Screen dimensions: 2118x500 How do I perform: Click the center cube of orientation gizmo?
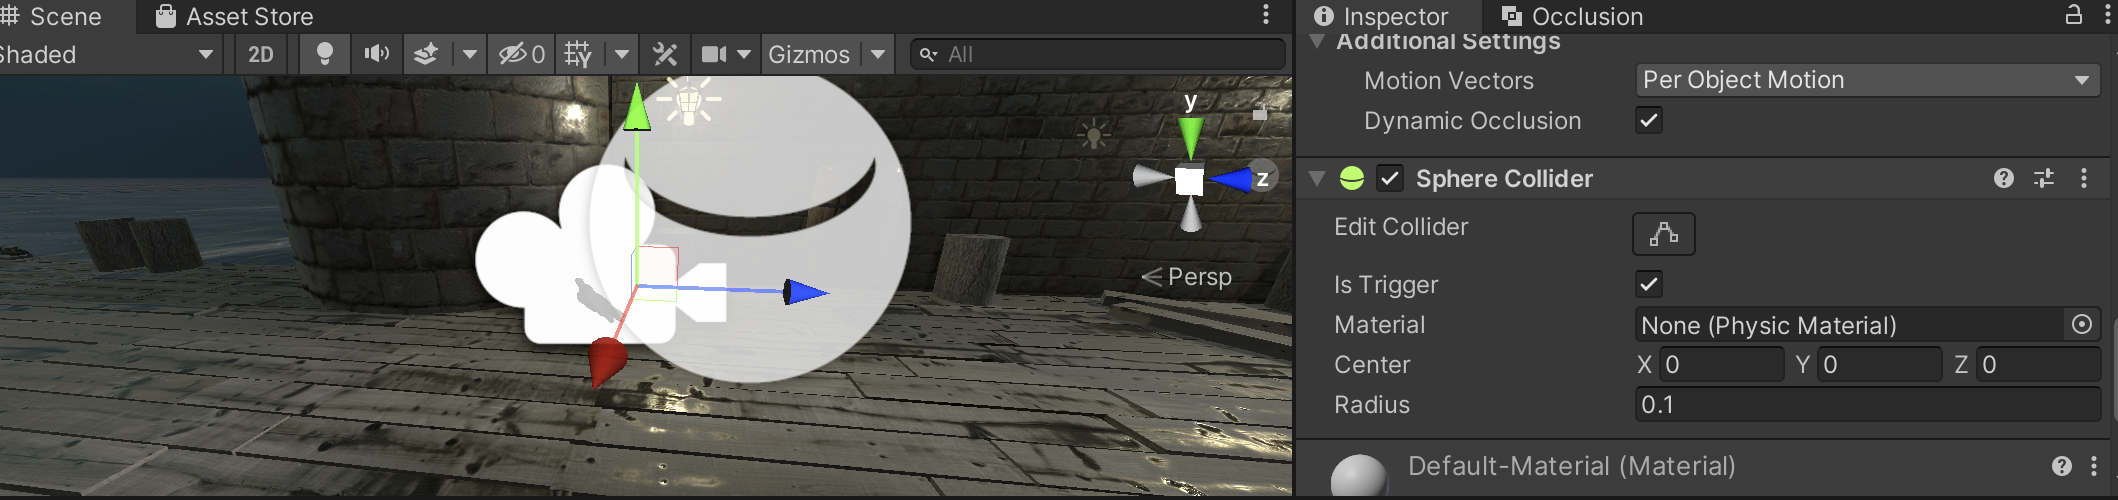(1189, 181)
